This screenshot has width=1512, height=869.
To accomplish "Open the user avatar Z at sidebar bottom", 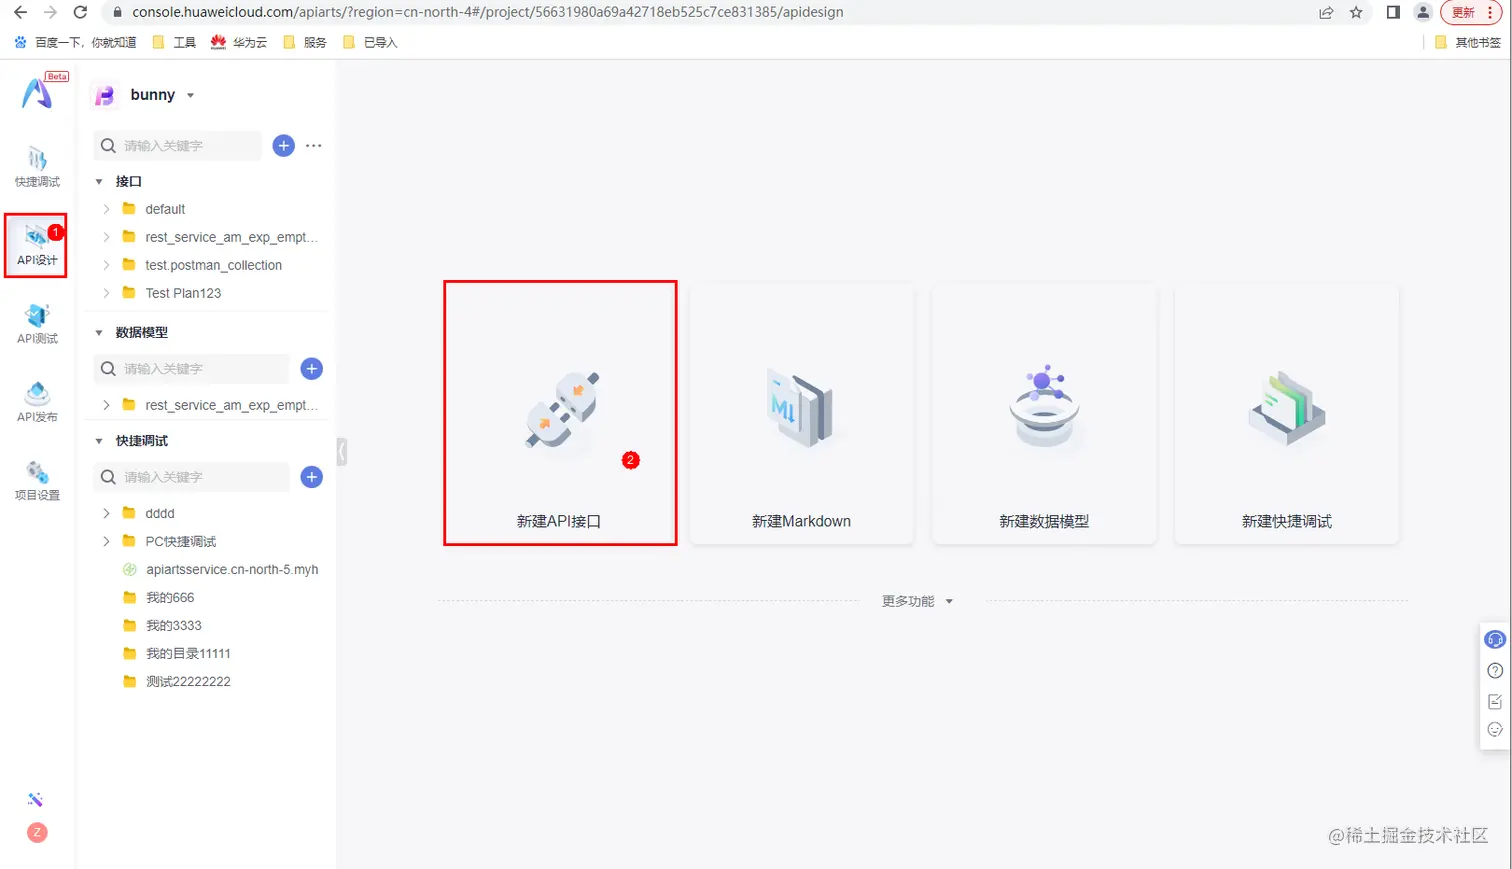I will 37,832.
